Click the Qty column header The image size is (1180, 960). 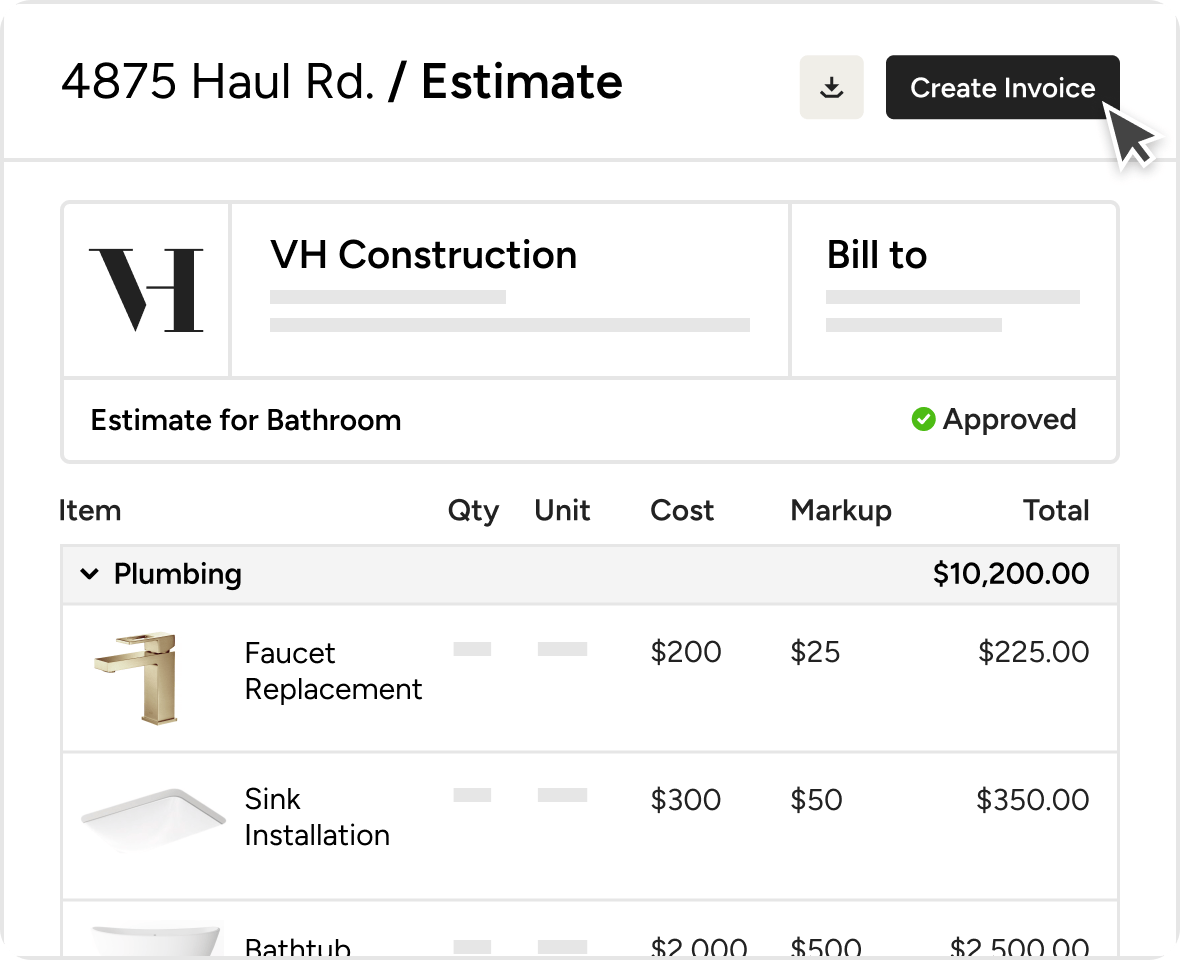(473, 511)
